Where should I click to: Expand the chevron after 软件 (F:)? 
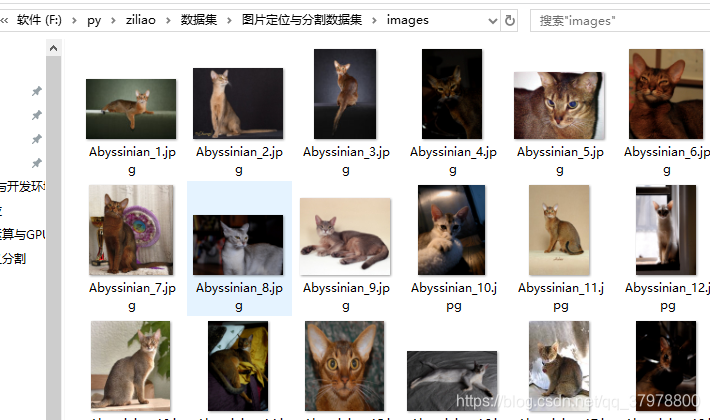point(74,20)
